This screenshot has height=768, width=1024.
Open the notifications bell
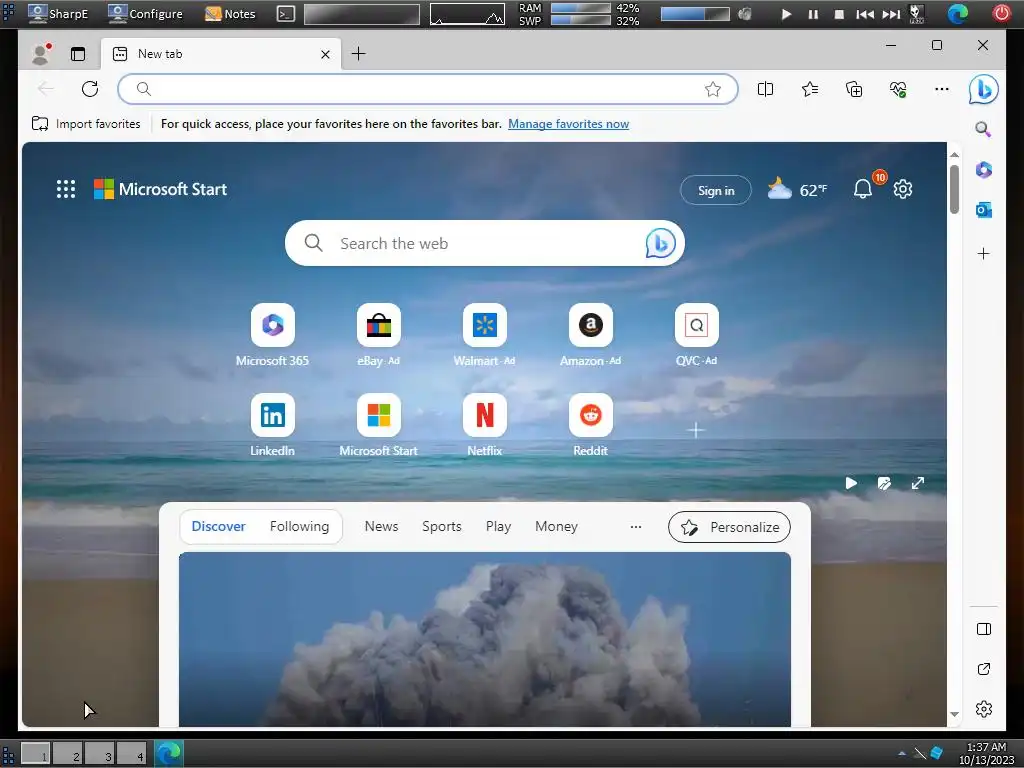click(863, 189)
